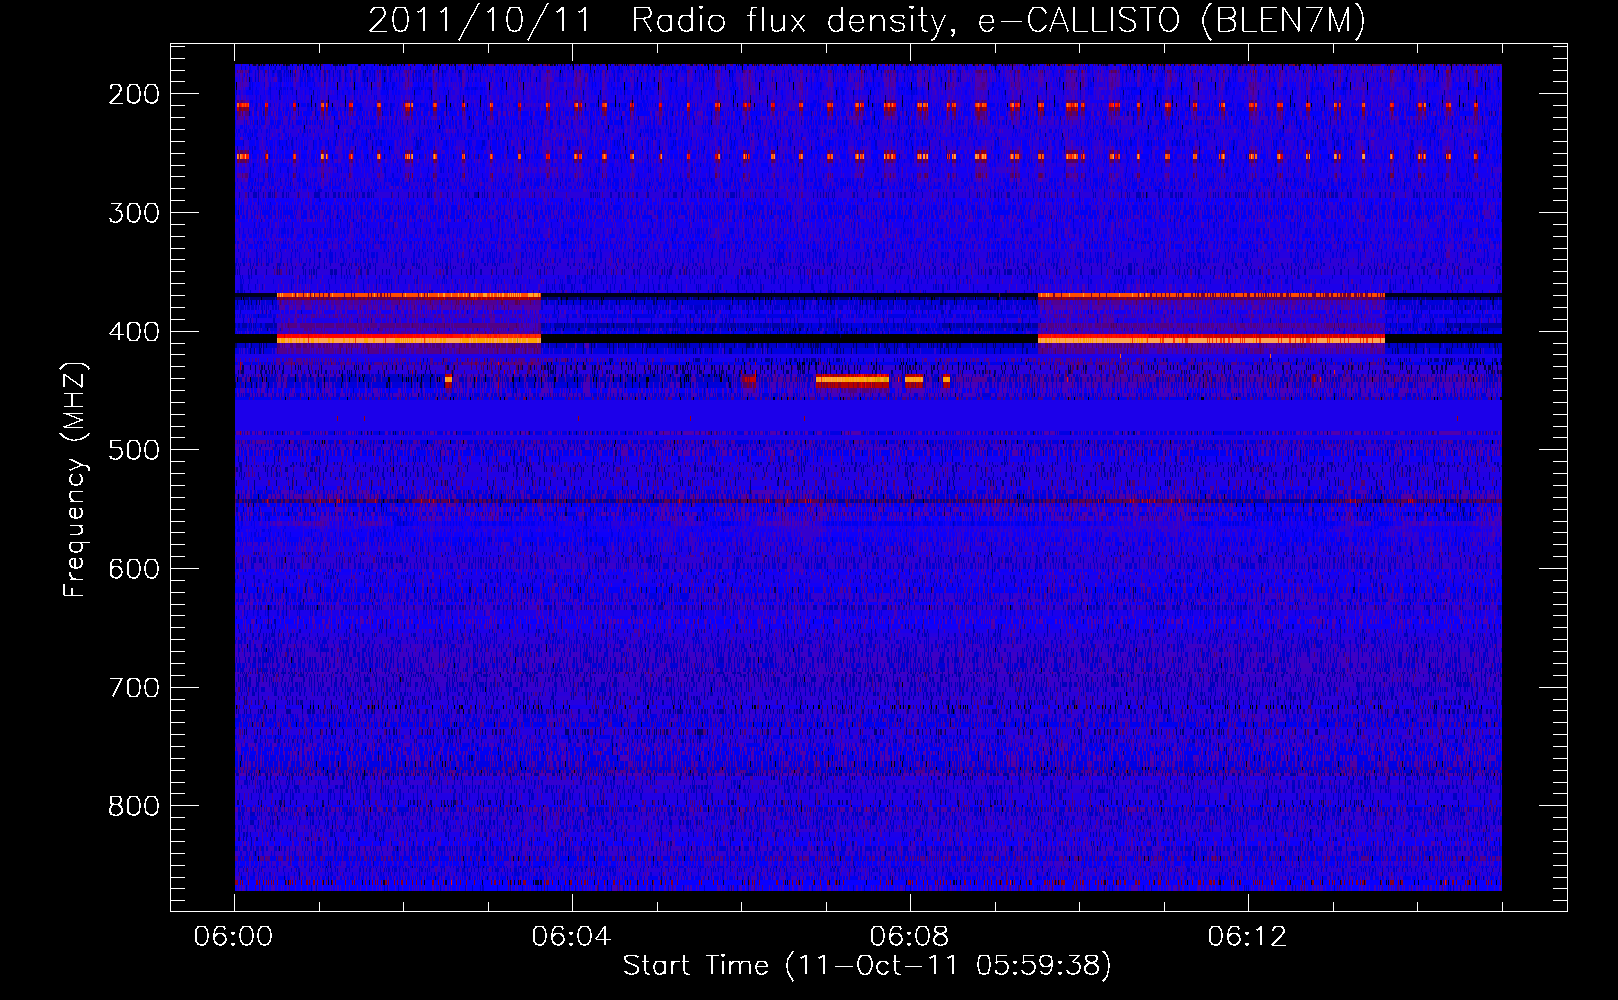Click the plot title "2011/10/11 Radio flux density, e-CALLISTO (BLEN7M)"
1618x1000 pixels.
click(x=867, y=20)
